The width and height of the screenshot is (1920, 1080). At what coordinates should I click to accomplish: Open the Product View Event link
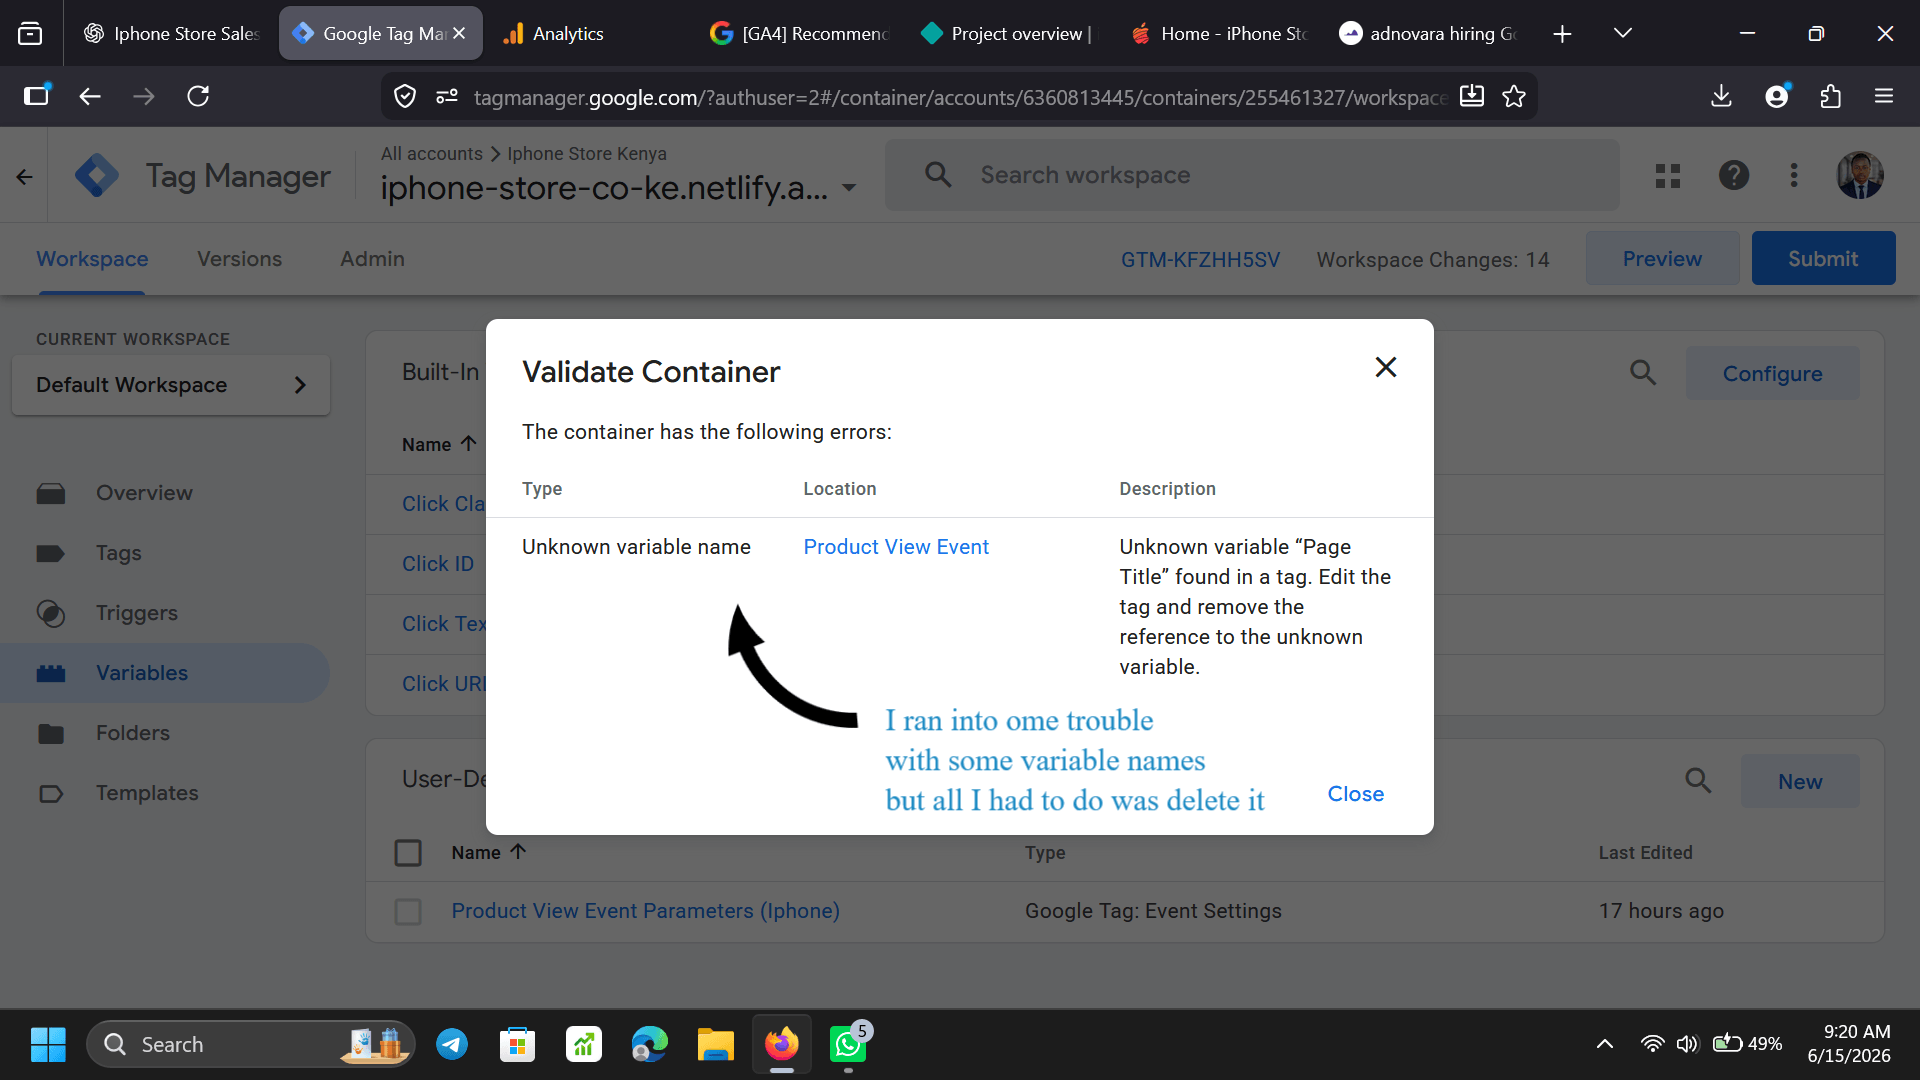[x=896, y=547]
